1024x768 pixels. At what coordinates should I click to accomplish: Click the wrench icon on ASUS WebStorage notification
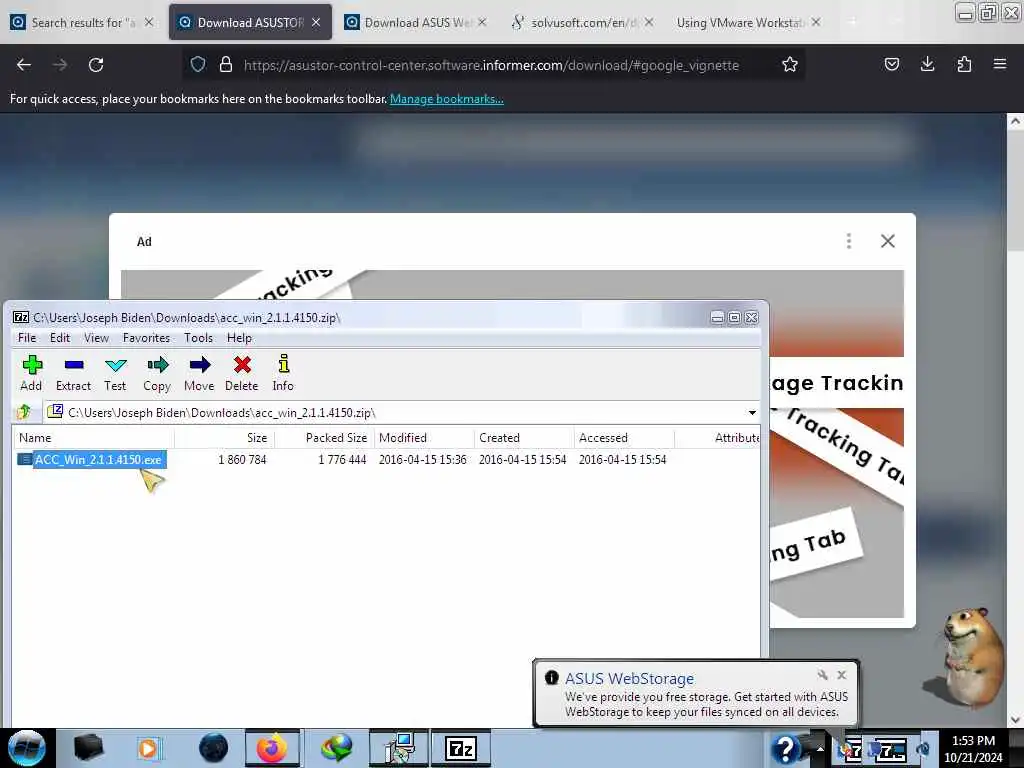[822, 675]
